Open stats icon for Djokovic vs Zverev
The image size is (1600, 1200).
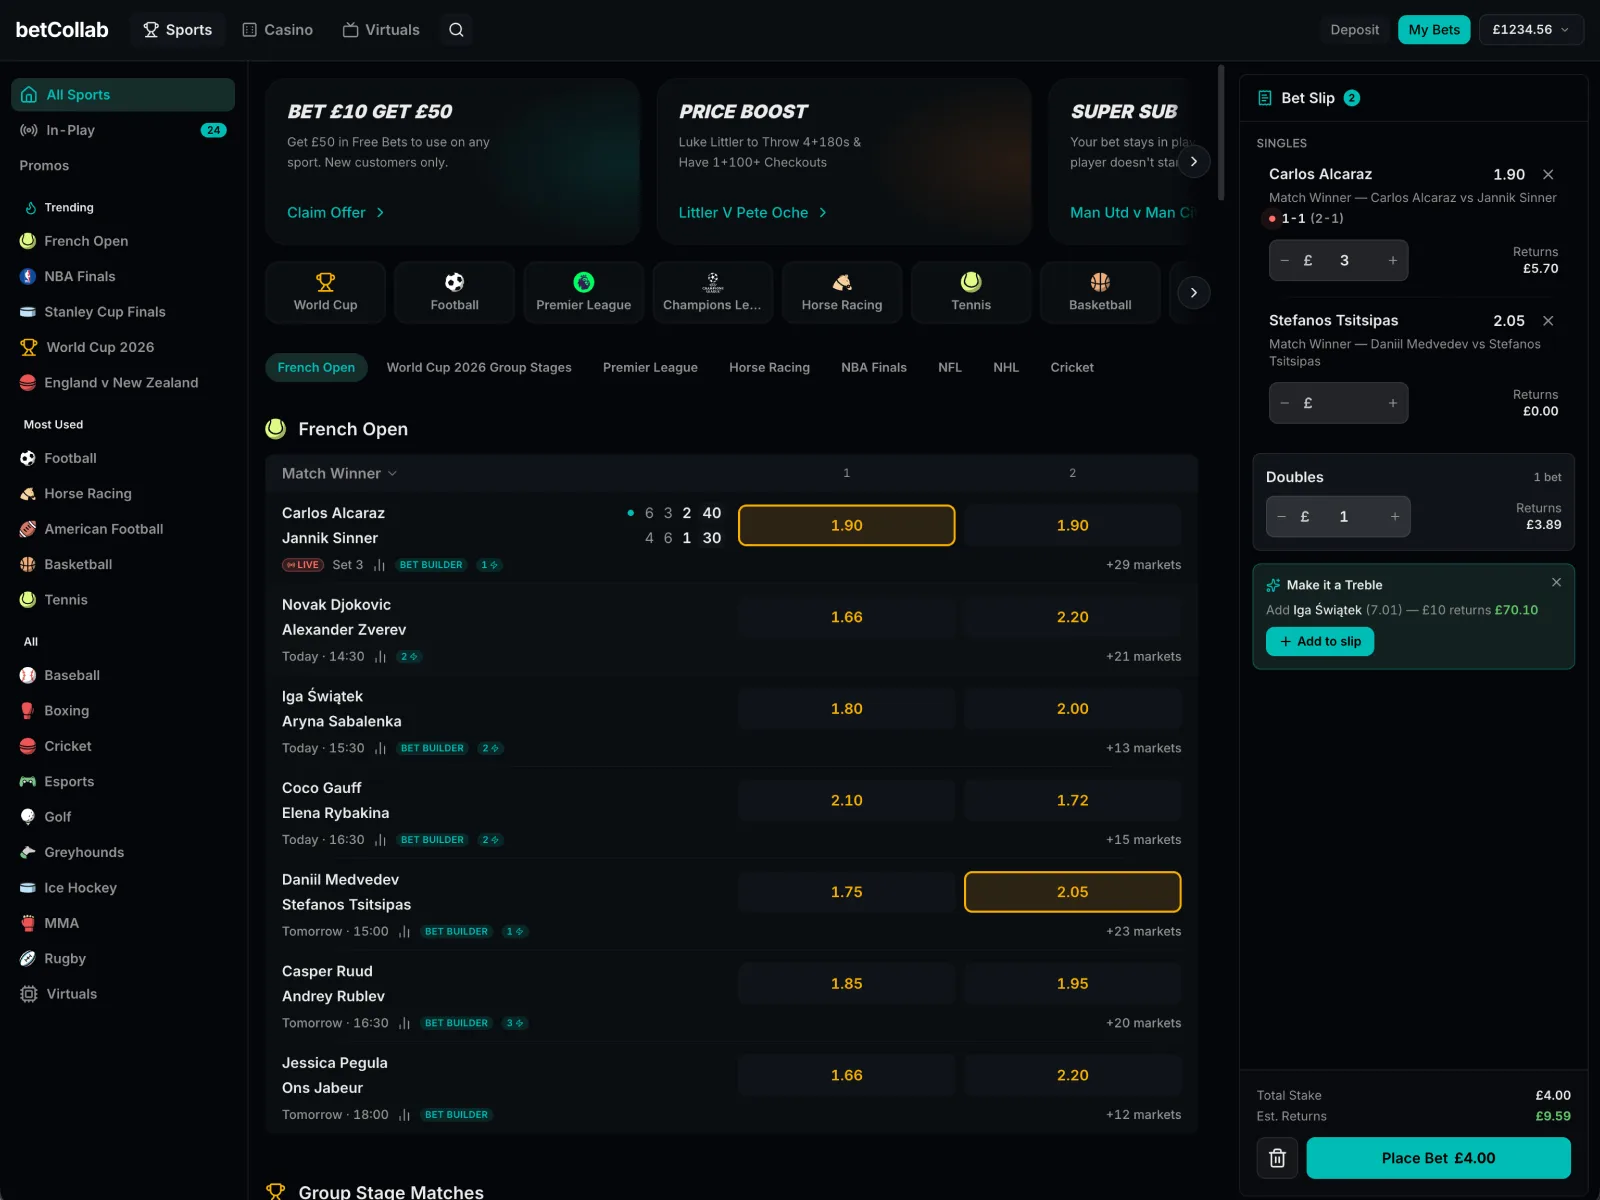coord(380,657)
